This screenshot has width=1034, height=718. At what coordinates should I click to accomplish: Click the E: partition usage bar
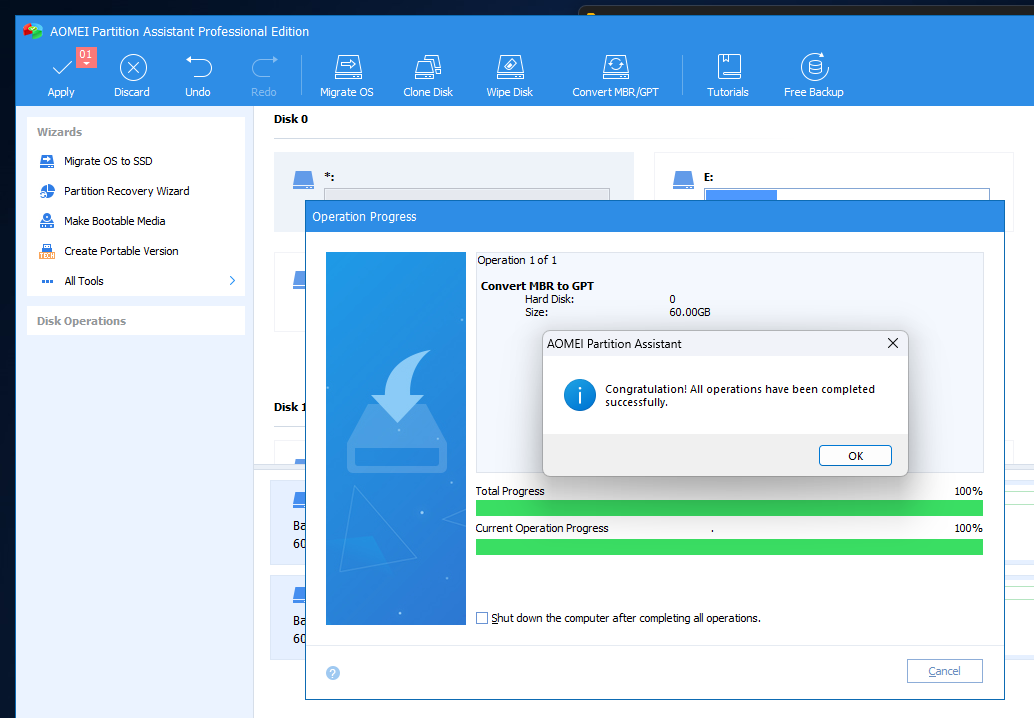click(847, 194)
